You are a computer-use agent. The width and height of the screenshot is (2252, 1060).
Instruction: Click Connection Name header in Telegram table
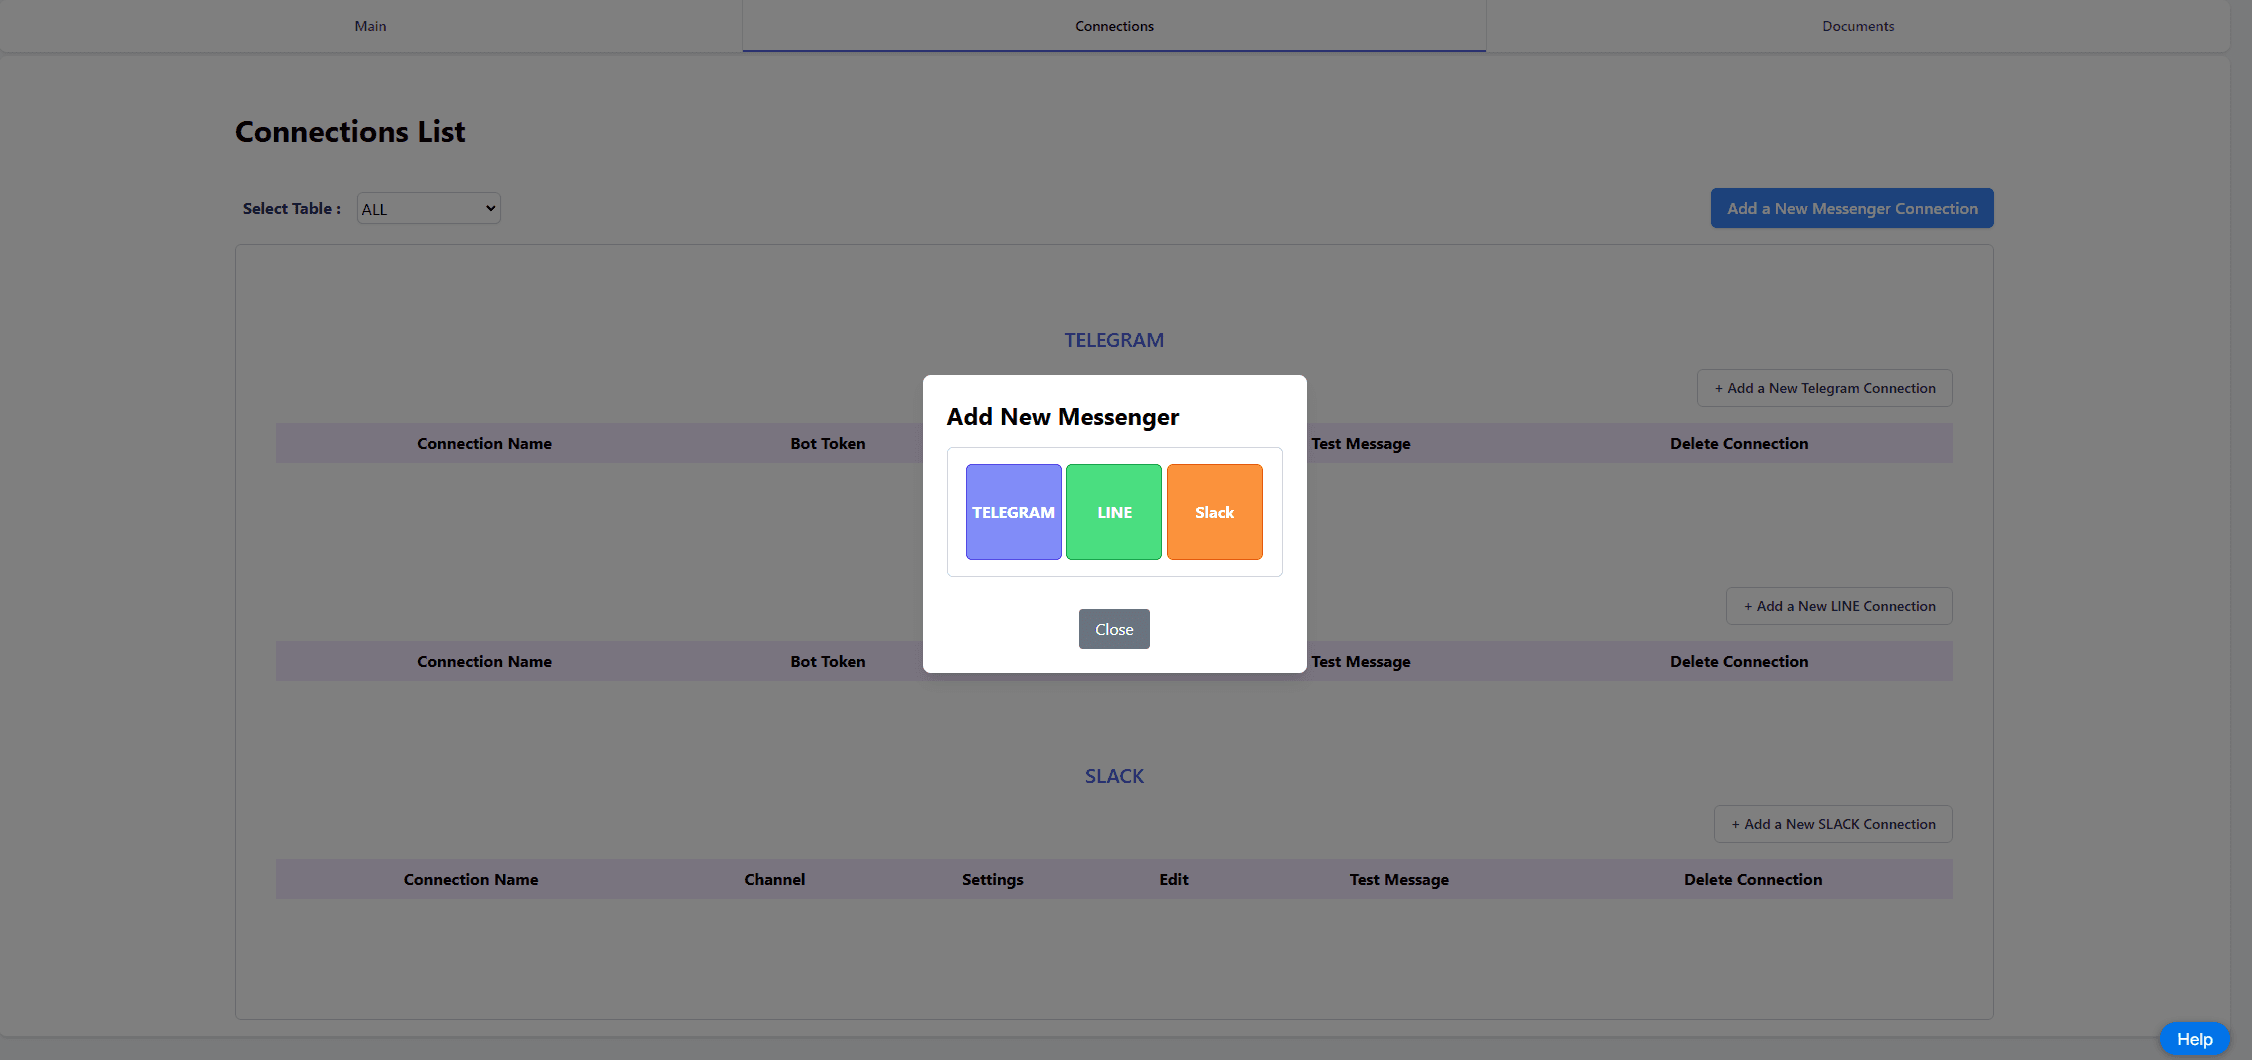pos(484,443)
